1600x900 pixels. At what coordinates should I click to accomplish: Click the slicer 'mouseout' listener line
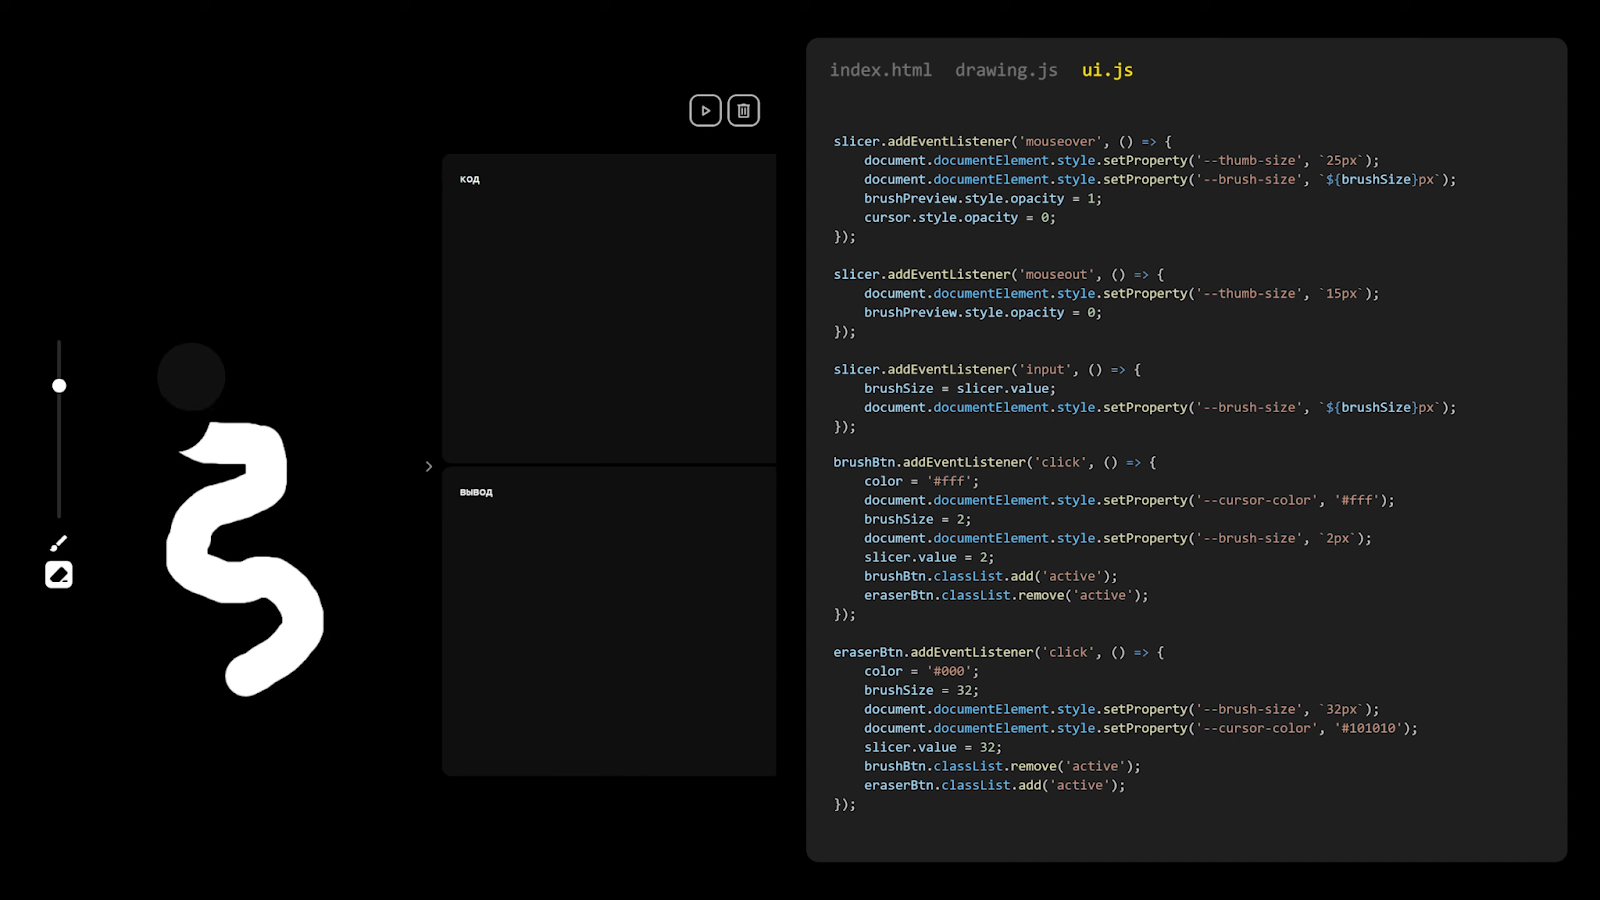coord(998,275)
